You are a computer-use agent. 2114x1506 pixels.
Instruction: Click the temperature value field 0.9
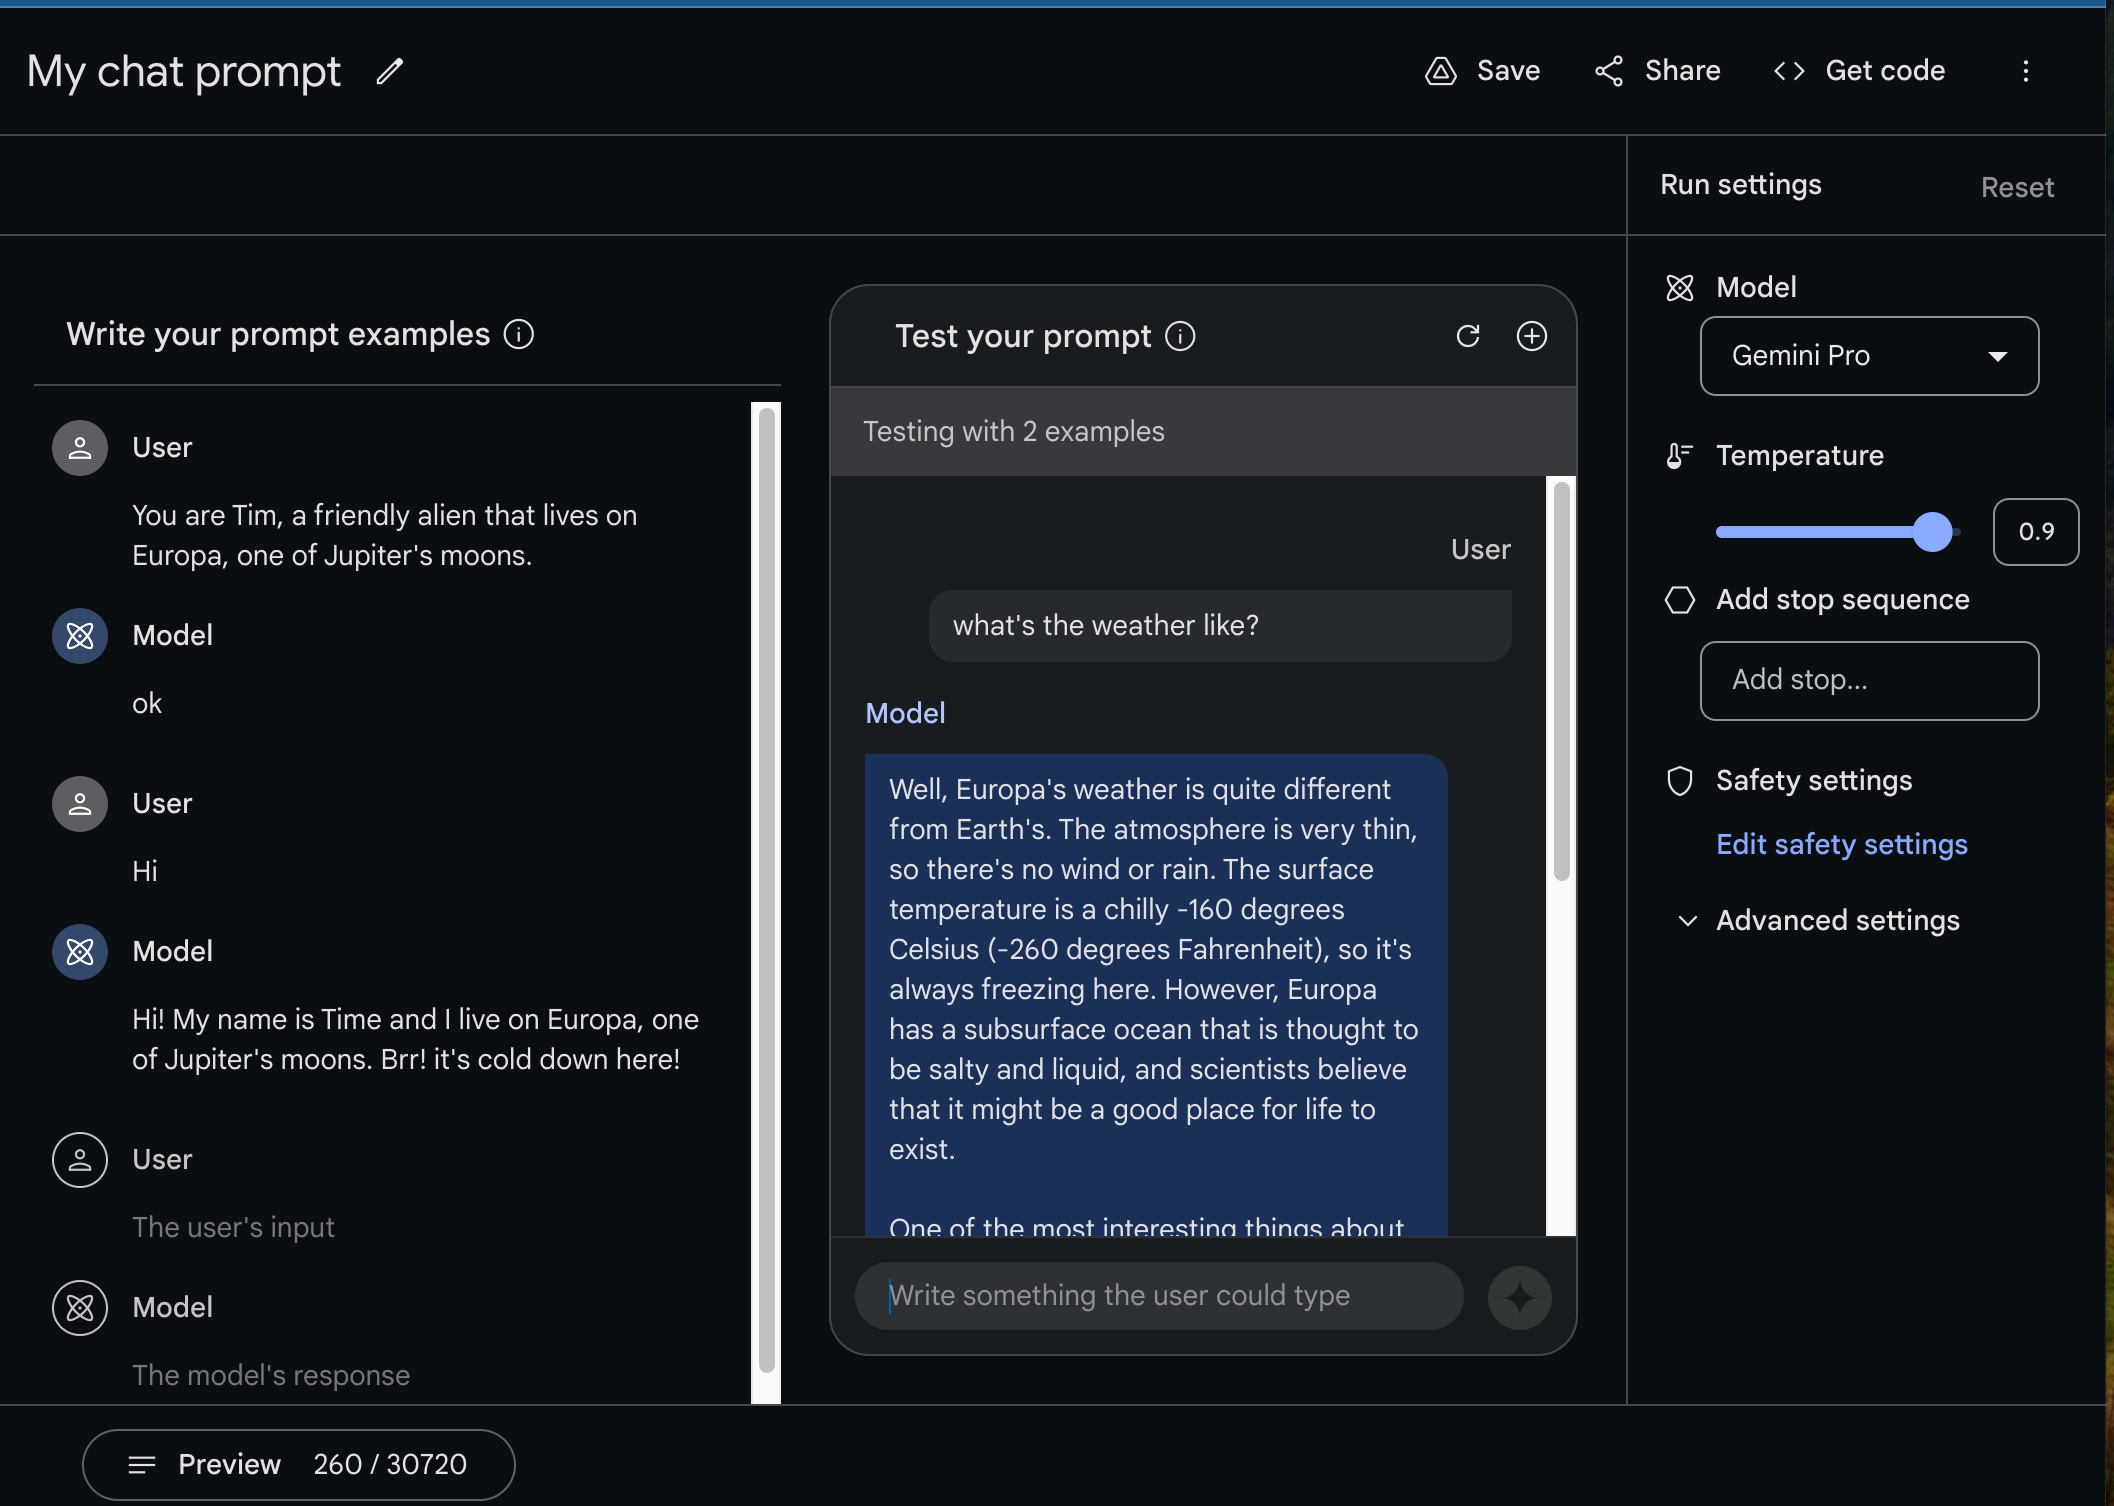click(2036, 532)
